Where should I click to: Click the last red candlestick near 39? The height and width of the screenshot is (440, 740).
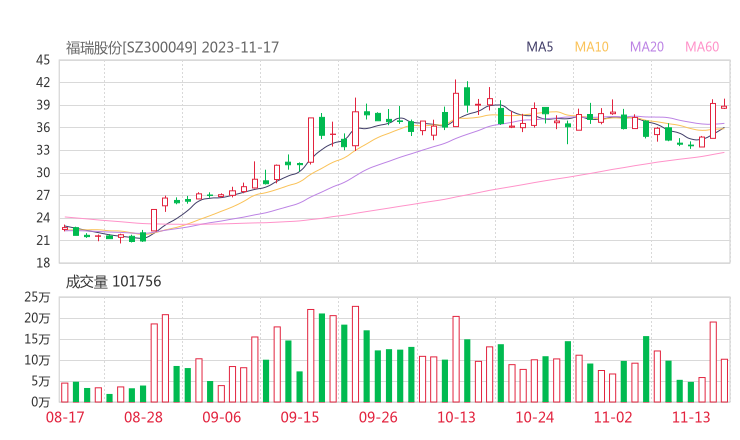[724, 106]
